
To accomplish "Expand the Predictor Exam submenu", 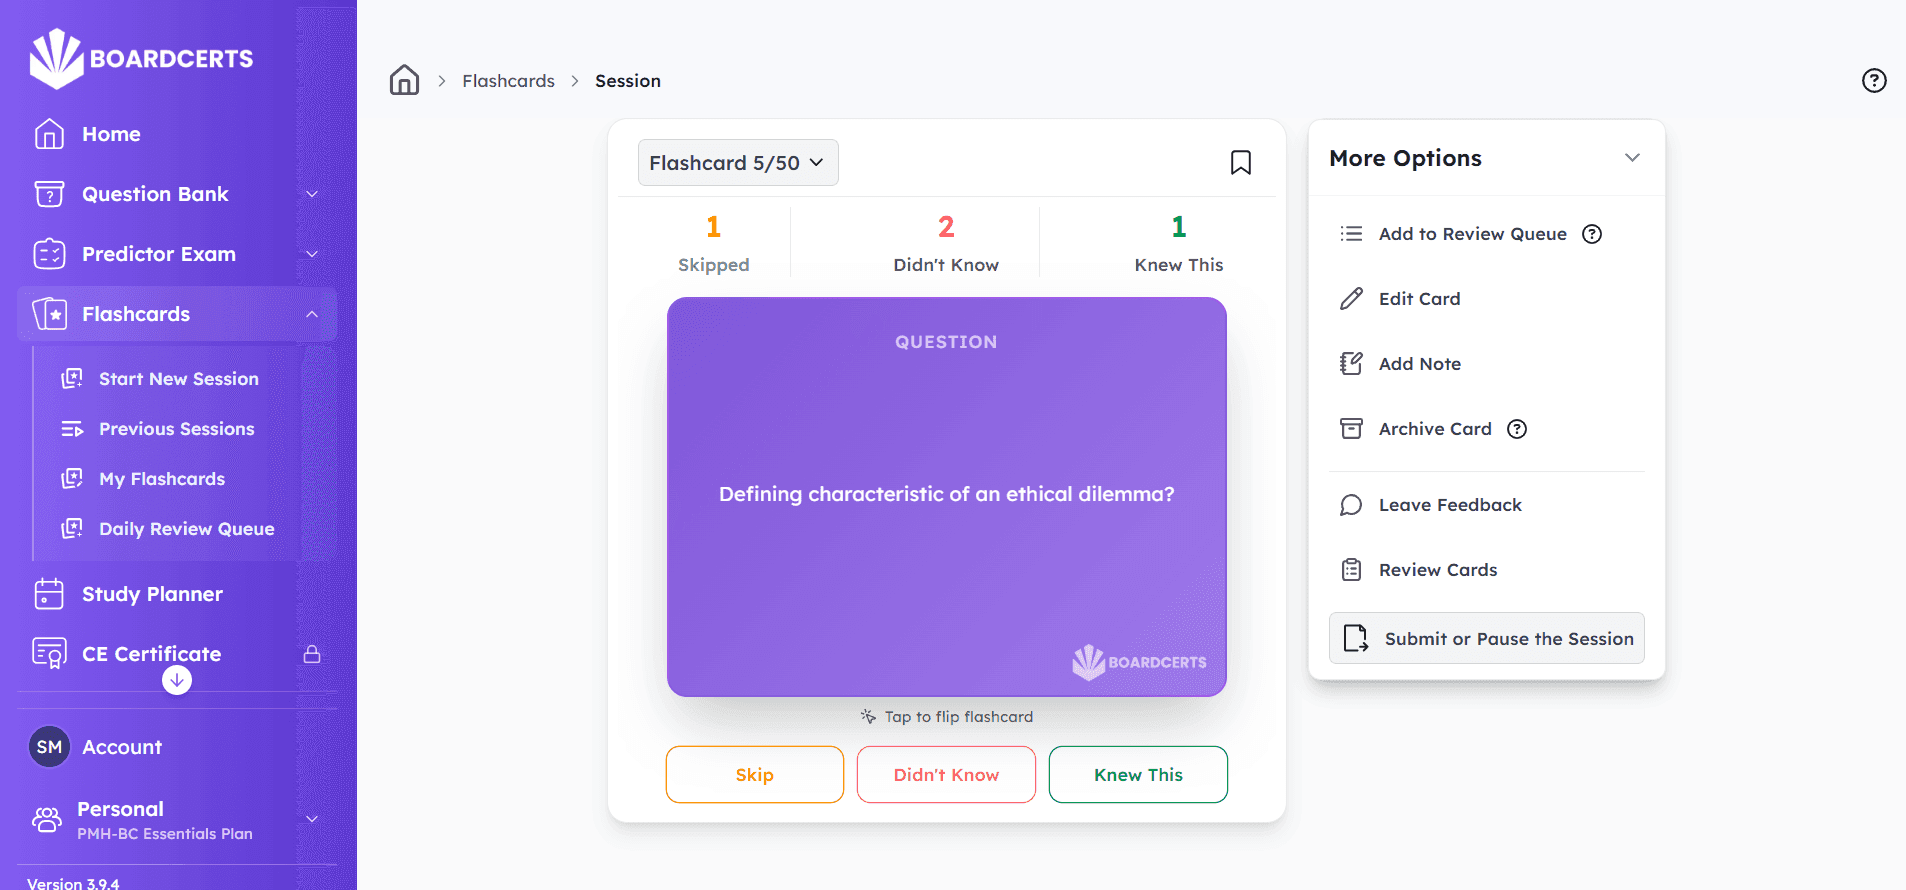I will click(312, 254).
